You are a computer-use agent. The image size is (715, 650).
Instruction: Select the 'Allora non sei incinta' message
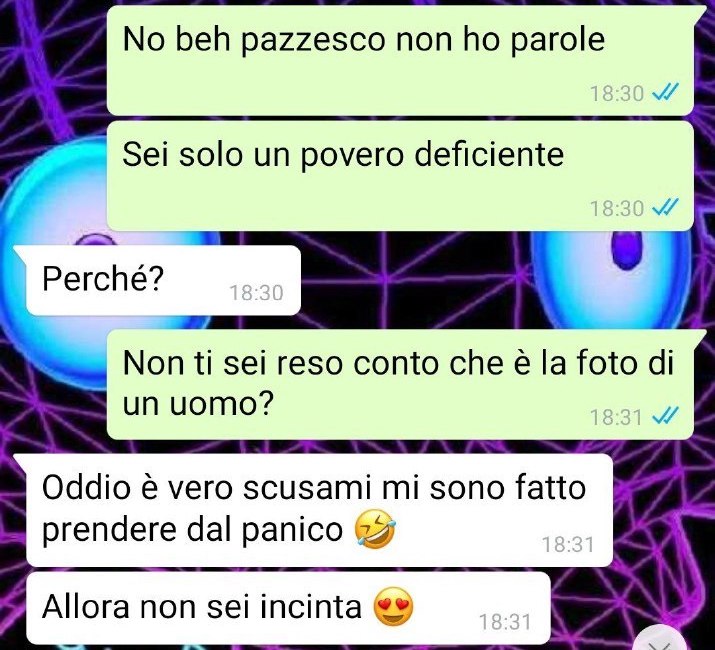tap(289, 608)
